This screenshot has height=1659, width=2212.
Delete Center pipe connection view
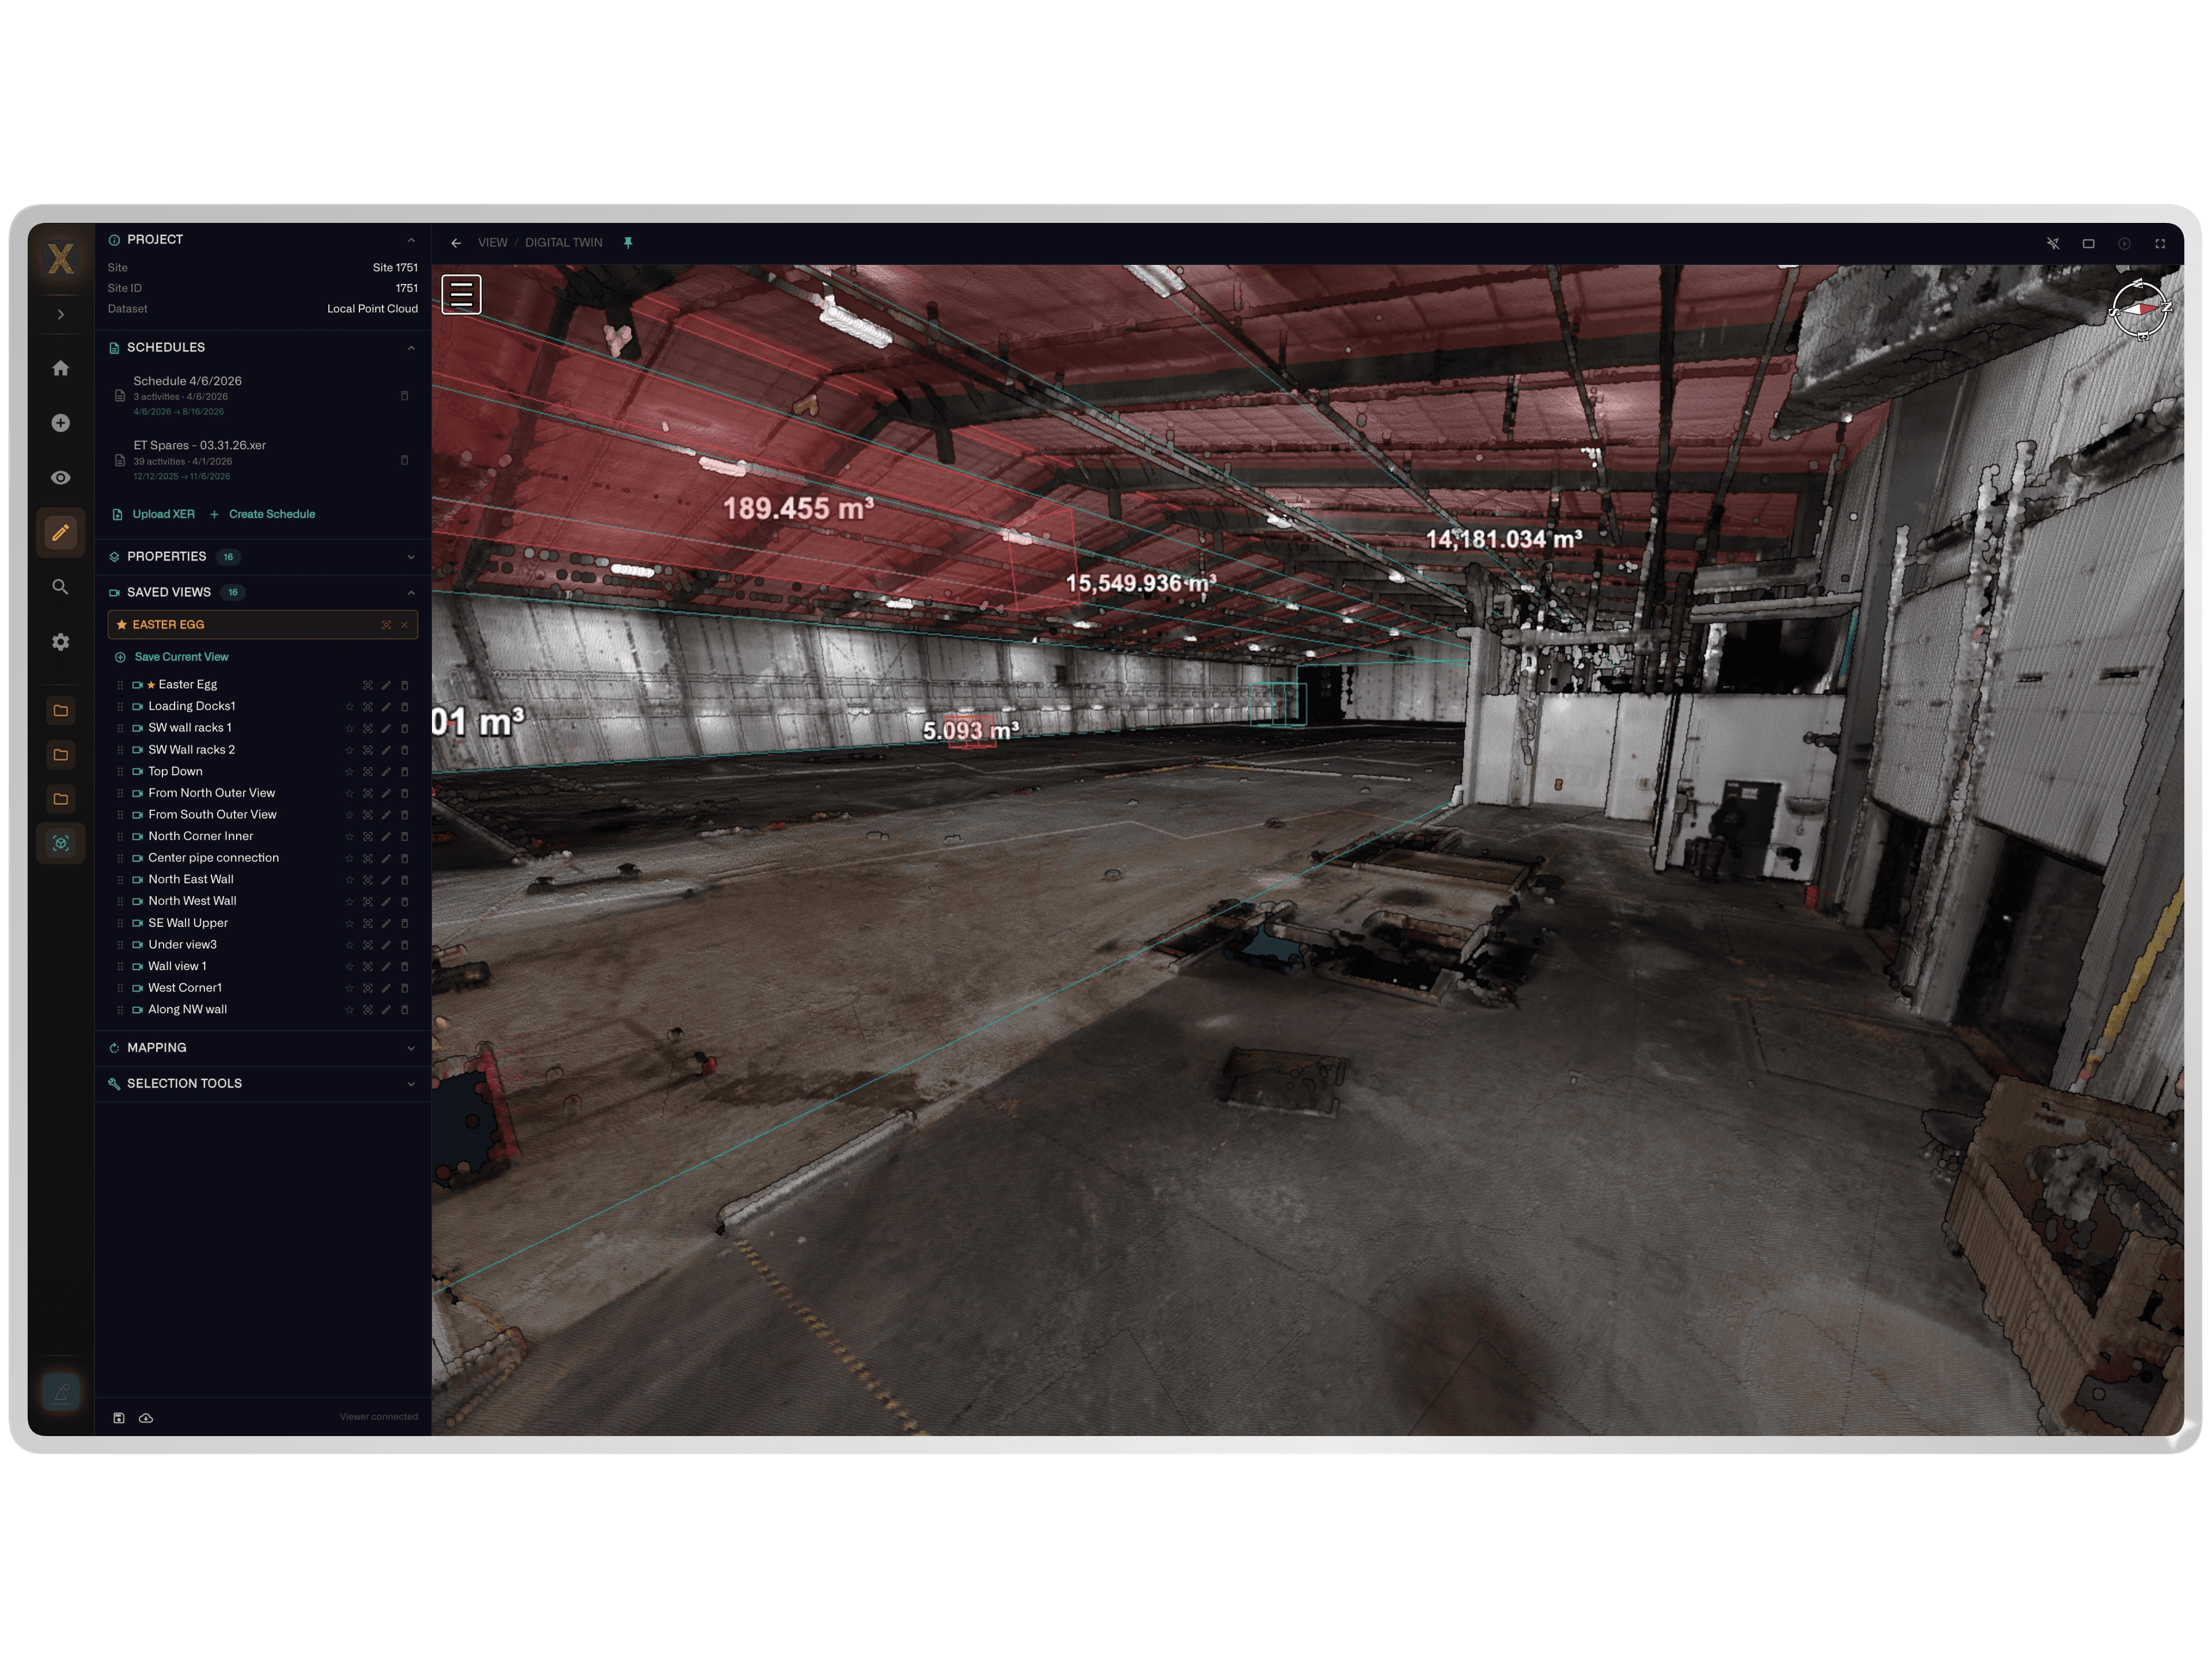[x=404, y=859]
